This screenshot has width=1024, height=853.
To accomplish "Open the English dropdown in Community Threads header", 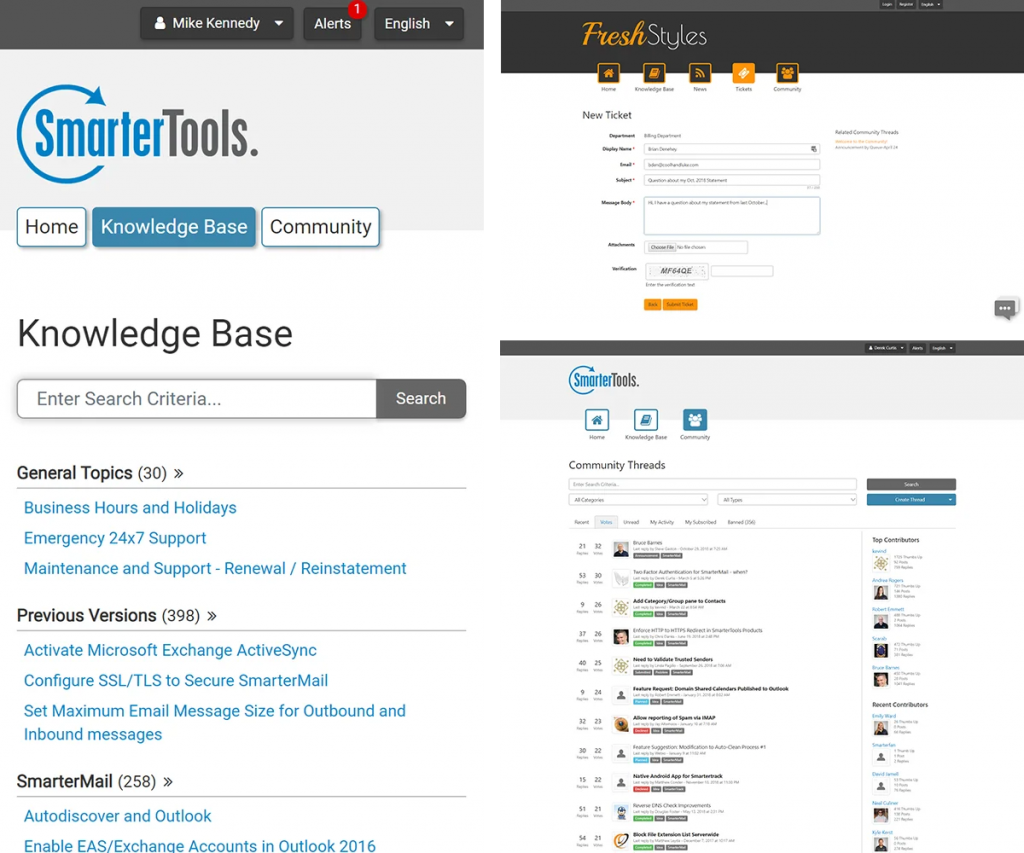I will click(942, 348).
